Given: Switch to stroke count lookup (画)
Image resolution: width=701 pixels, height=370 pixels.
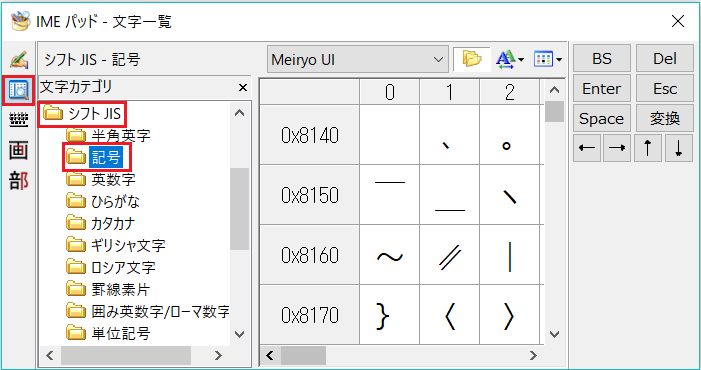Looking at the screenshot, I should tap(19, 151).
